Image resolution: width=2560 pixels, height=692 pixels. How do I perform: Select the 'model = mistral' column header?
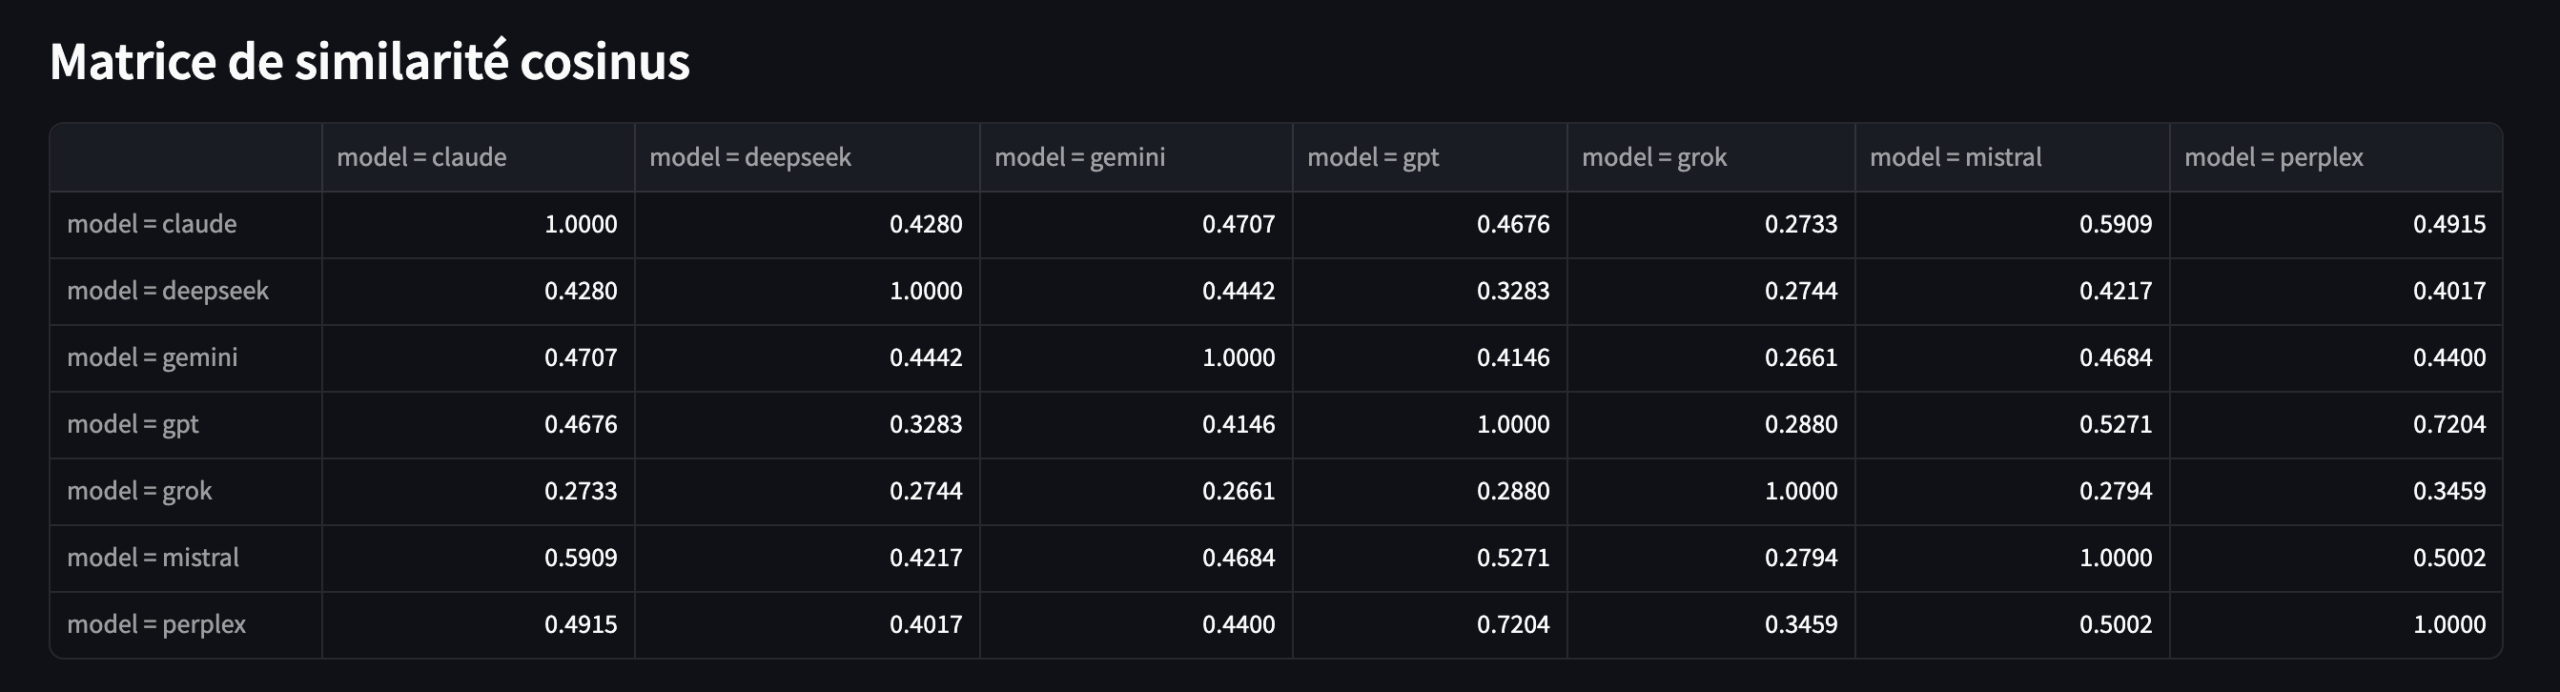point(1955,157)
